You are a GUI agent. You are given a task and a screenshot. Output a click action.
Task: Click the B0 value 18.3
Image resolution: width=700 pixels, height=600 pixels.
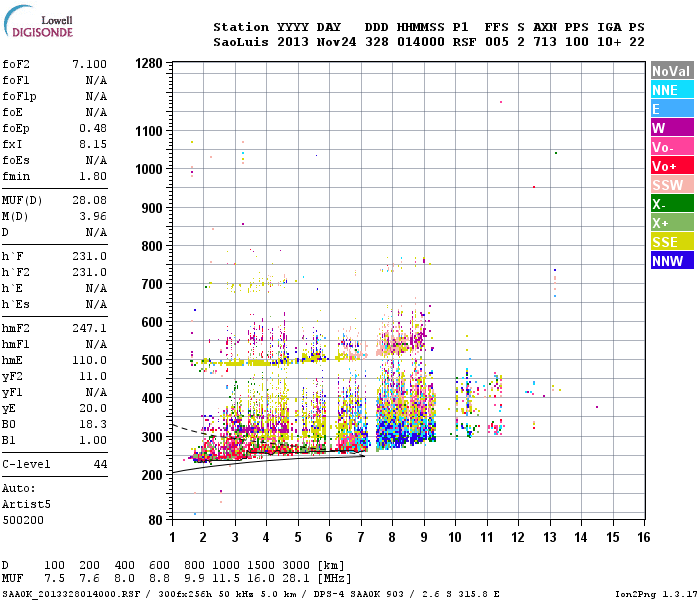[93, 424]
